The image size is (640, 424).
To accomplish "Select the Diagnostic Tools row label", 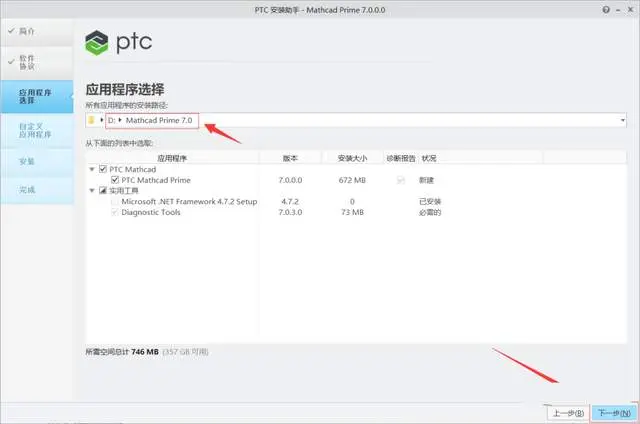I will click(x=151, y=212).
